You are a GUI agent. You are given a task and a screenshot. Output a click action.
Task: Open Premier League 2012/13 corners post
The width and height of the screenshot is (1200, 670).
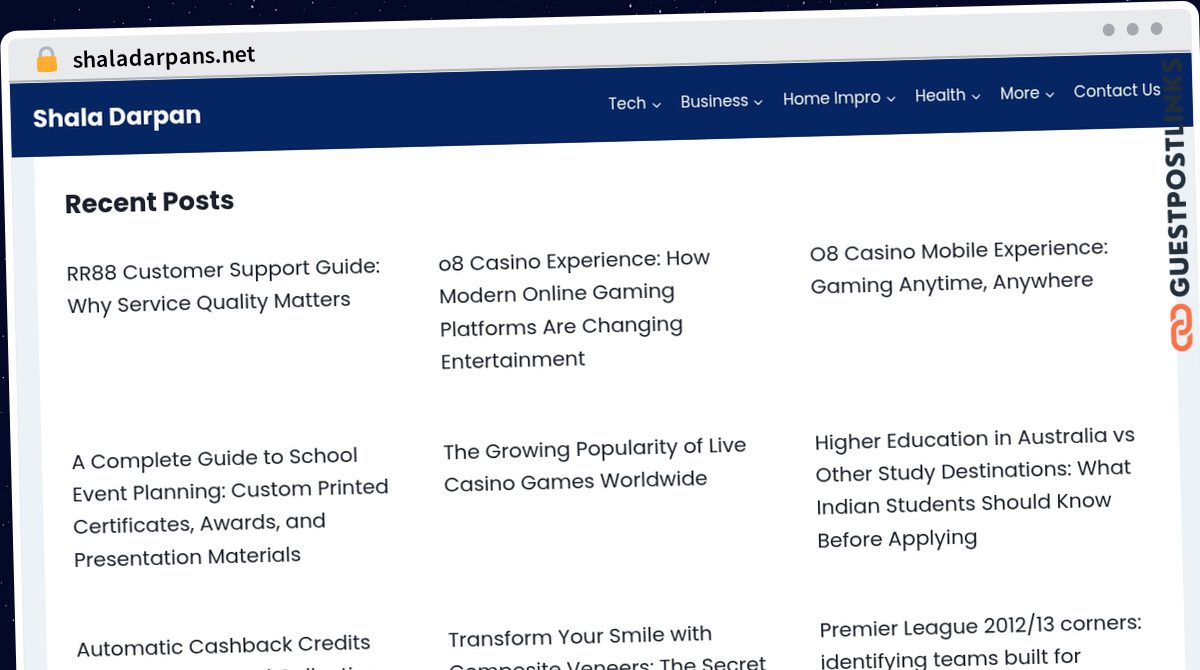[981, 640]
